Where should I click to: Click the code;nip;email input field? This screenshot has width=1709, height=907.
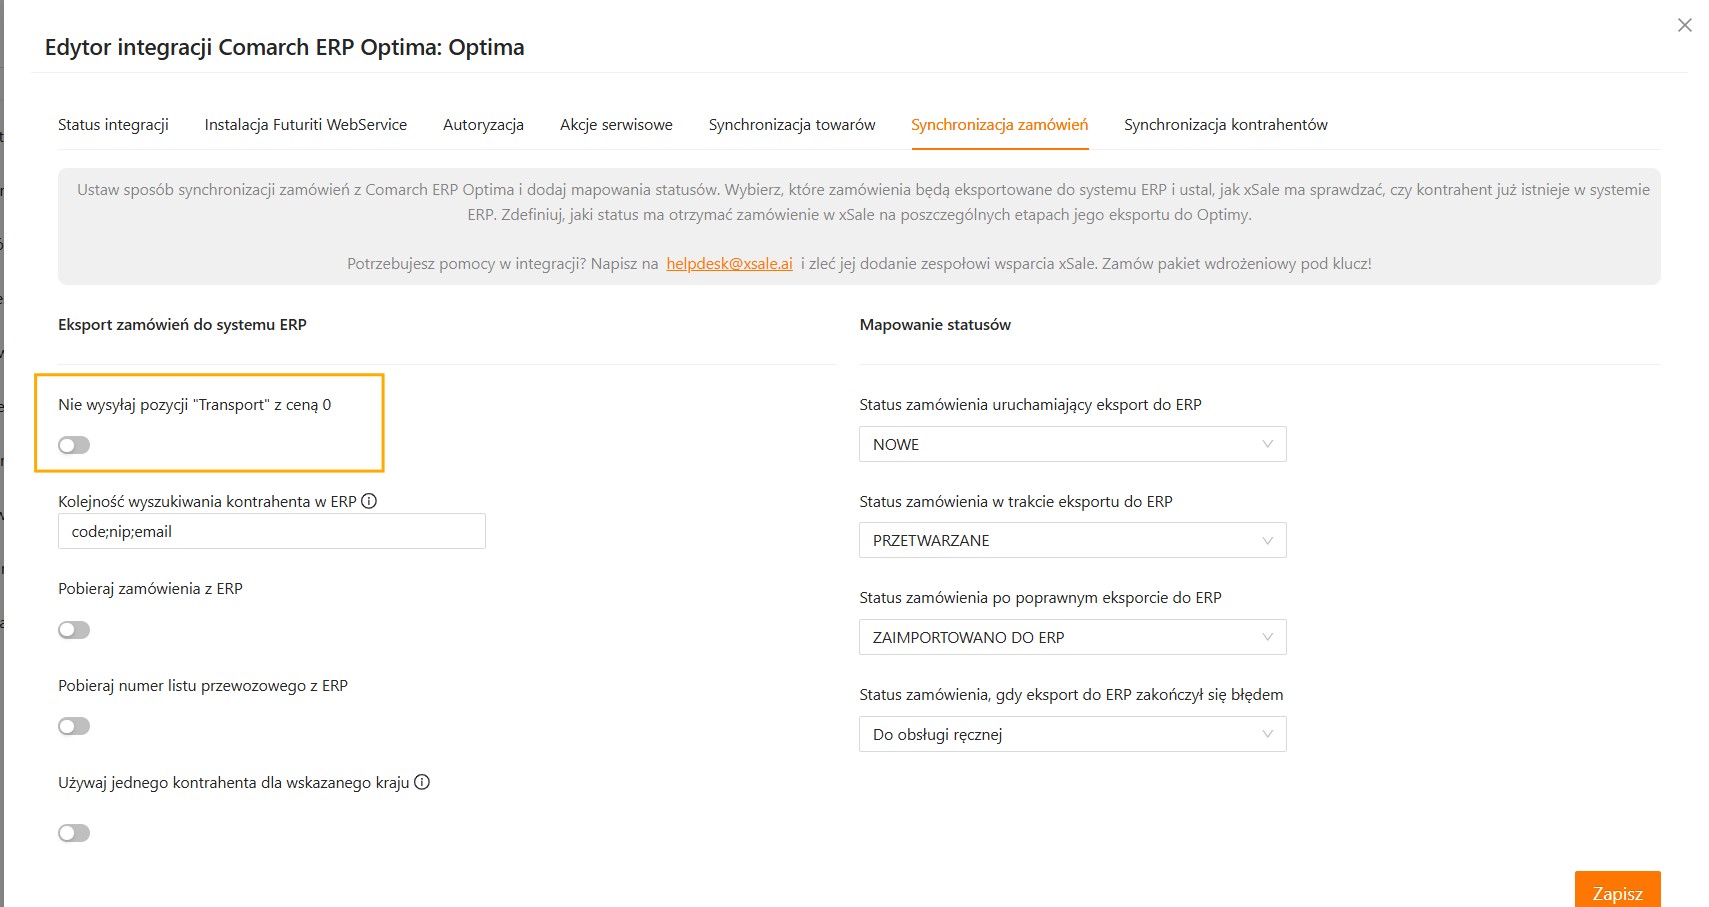click(271, 532)
